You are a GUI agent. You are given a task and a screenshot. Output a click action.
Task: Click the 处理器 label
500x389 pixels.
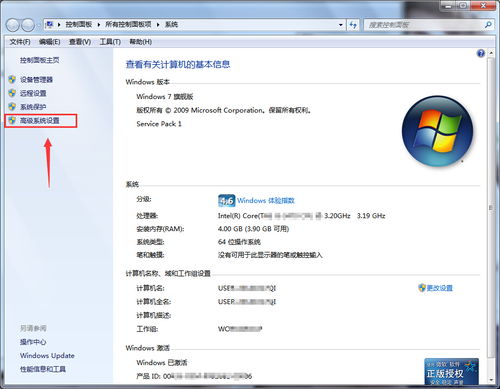pos(147,216)
